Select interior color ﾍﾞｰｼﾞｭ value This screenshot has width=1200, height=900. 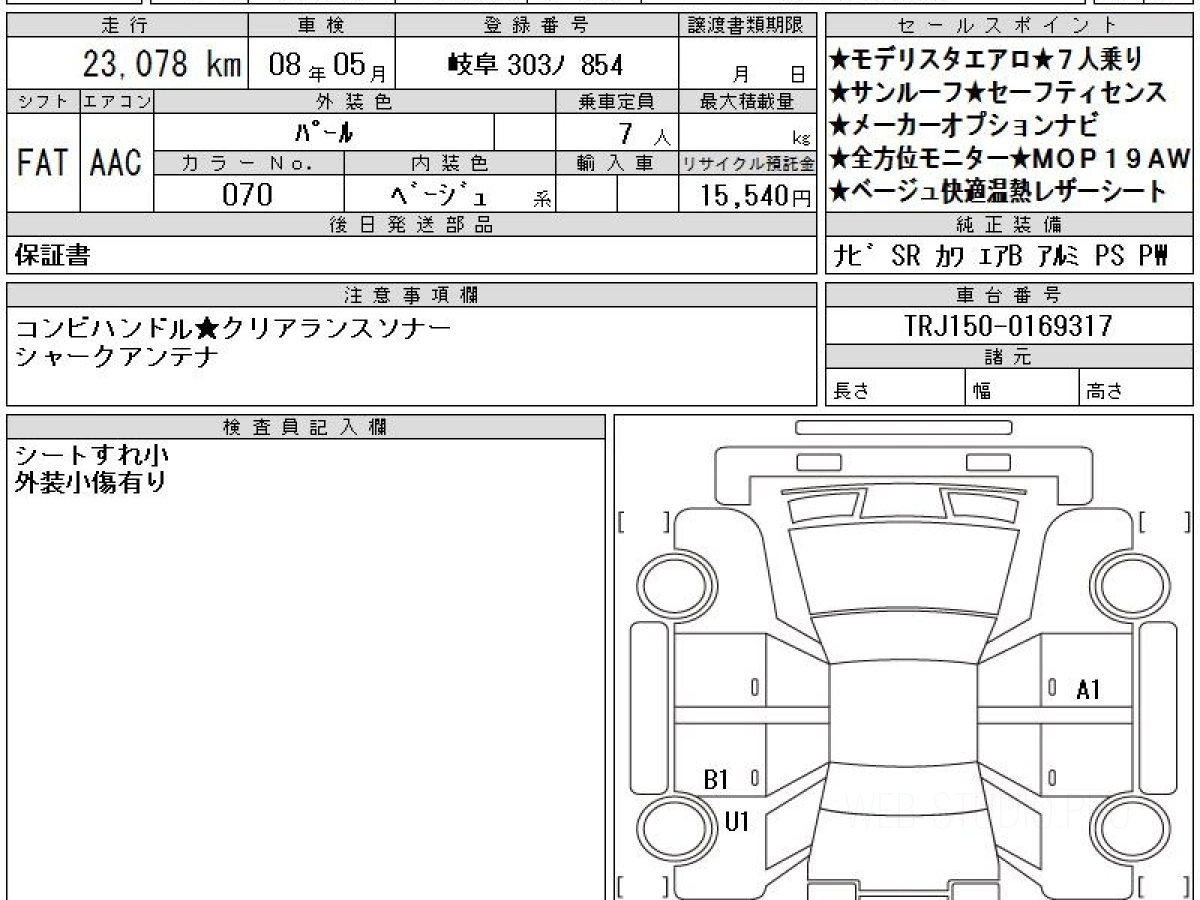coord(440,194)
